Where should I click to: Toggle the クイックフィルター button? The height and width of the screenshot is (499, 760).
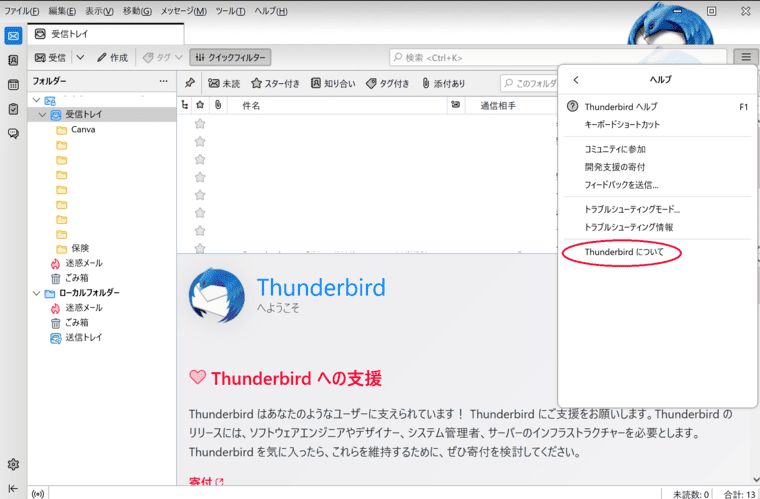point(230,57)
